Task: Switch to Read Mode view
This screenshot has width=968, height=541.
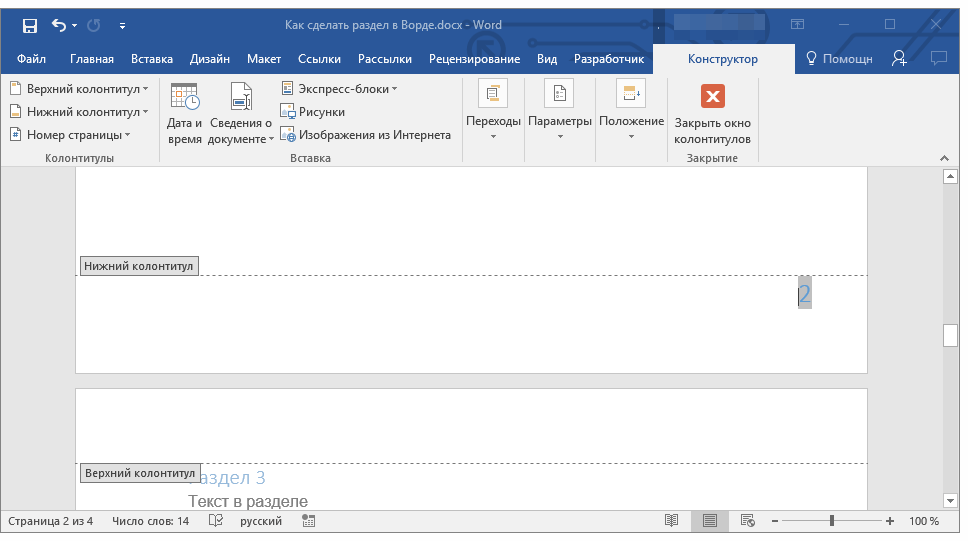Action: tap(672, 521)
